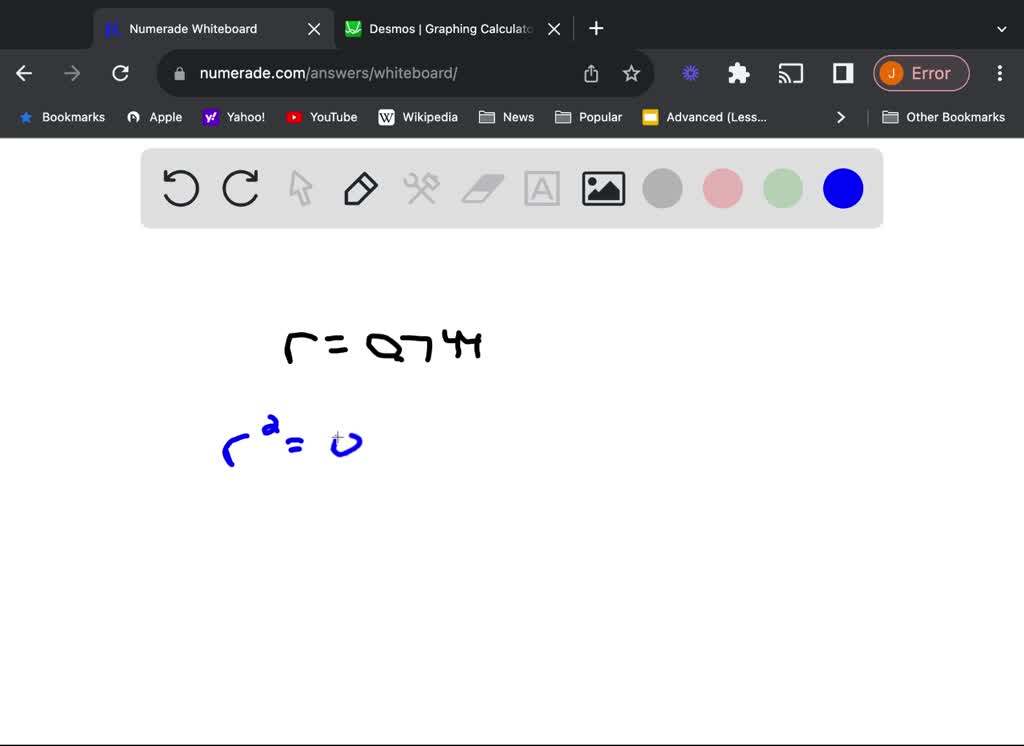The width and height of the screenshot is (1024, 746).
Task: Select the pen drawing tool
Action: pos(360,188)
